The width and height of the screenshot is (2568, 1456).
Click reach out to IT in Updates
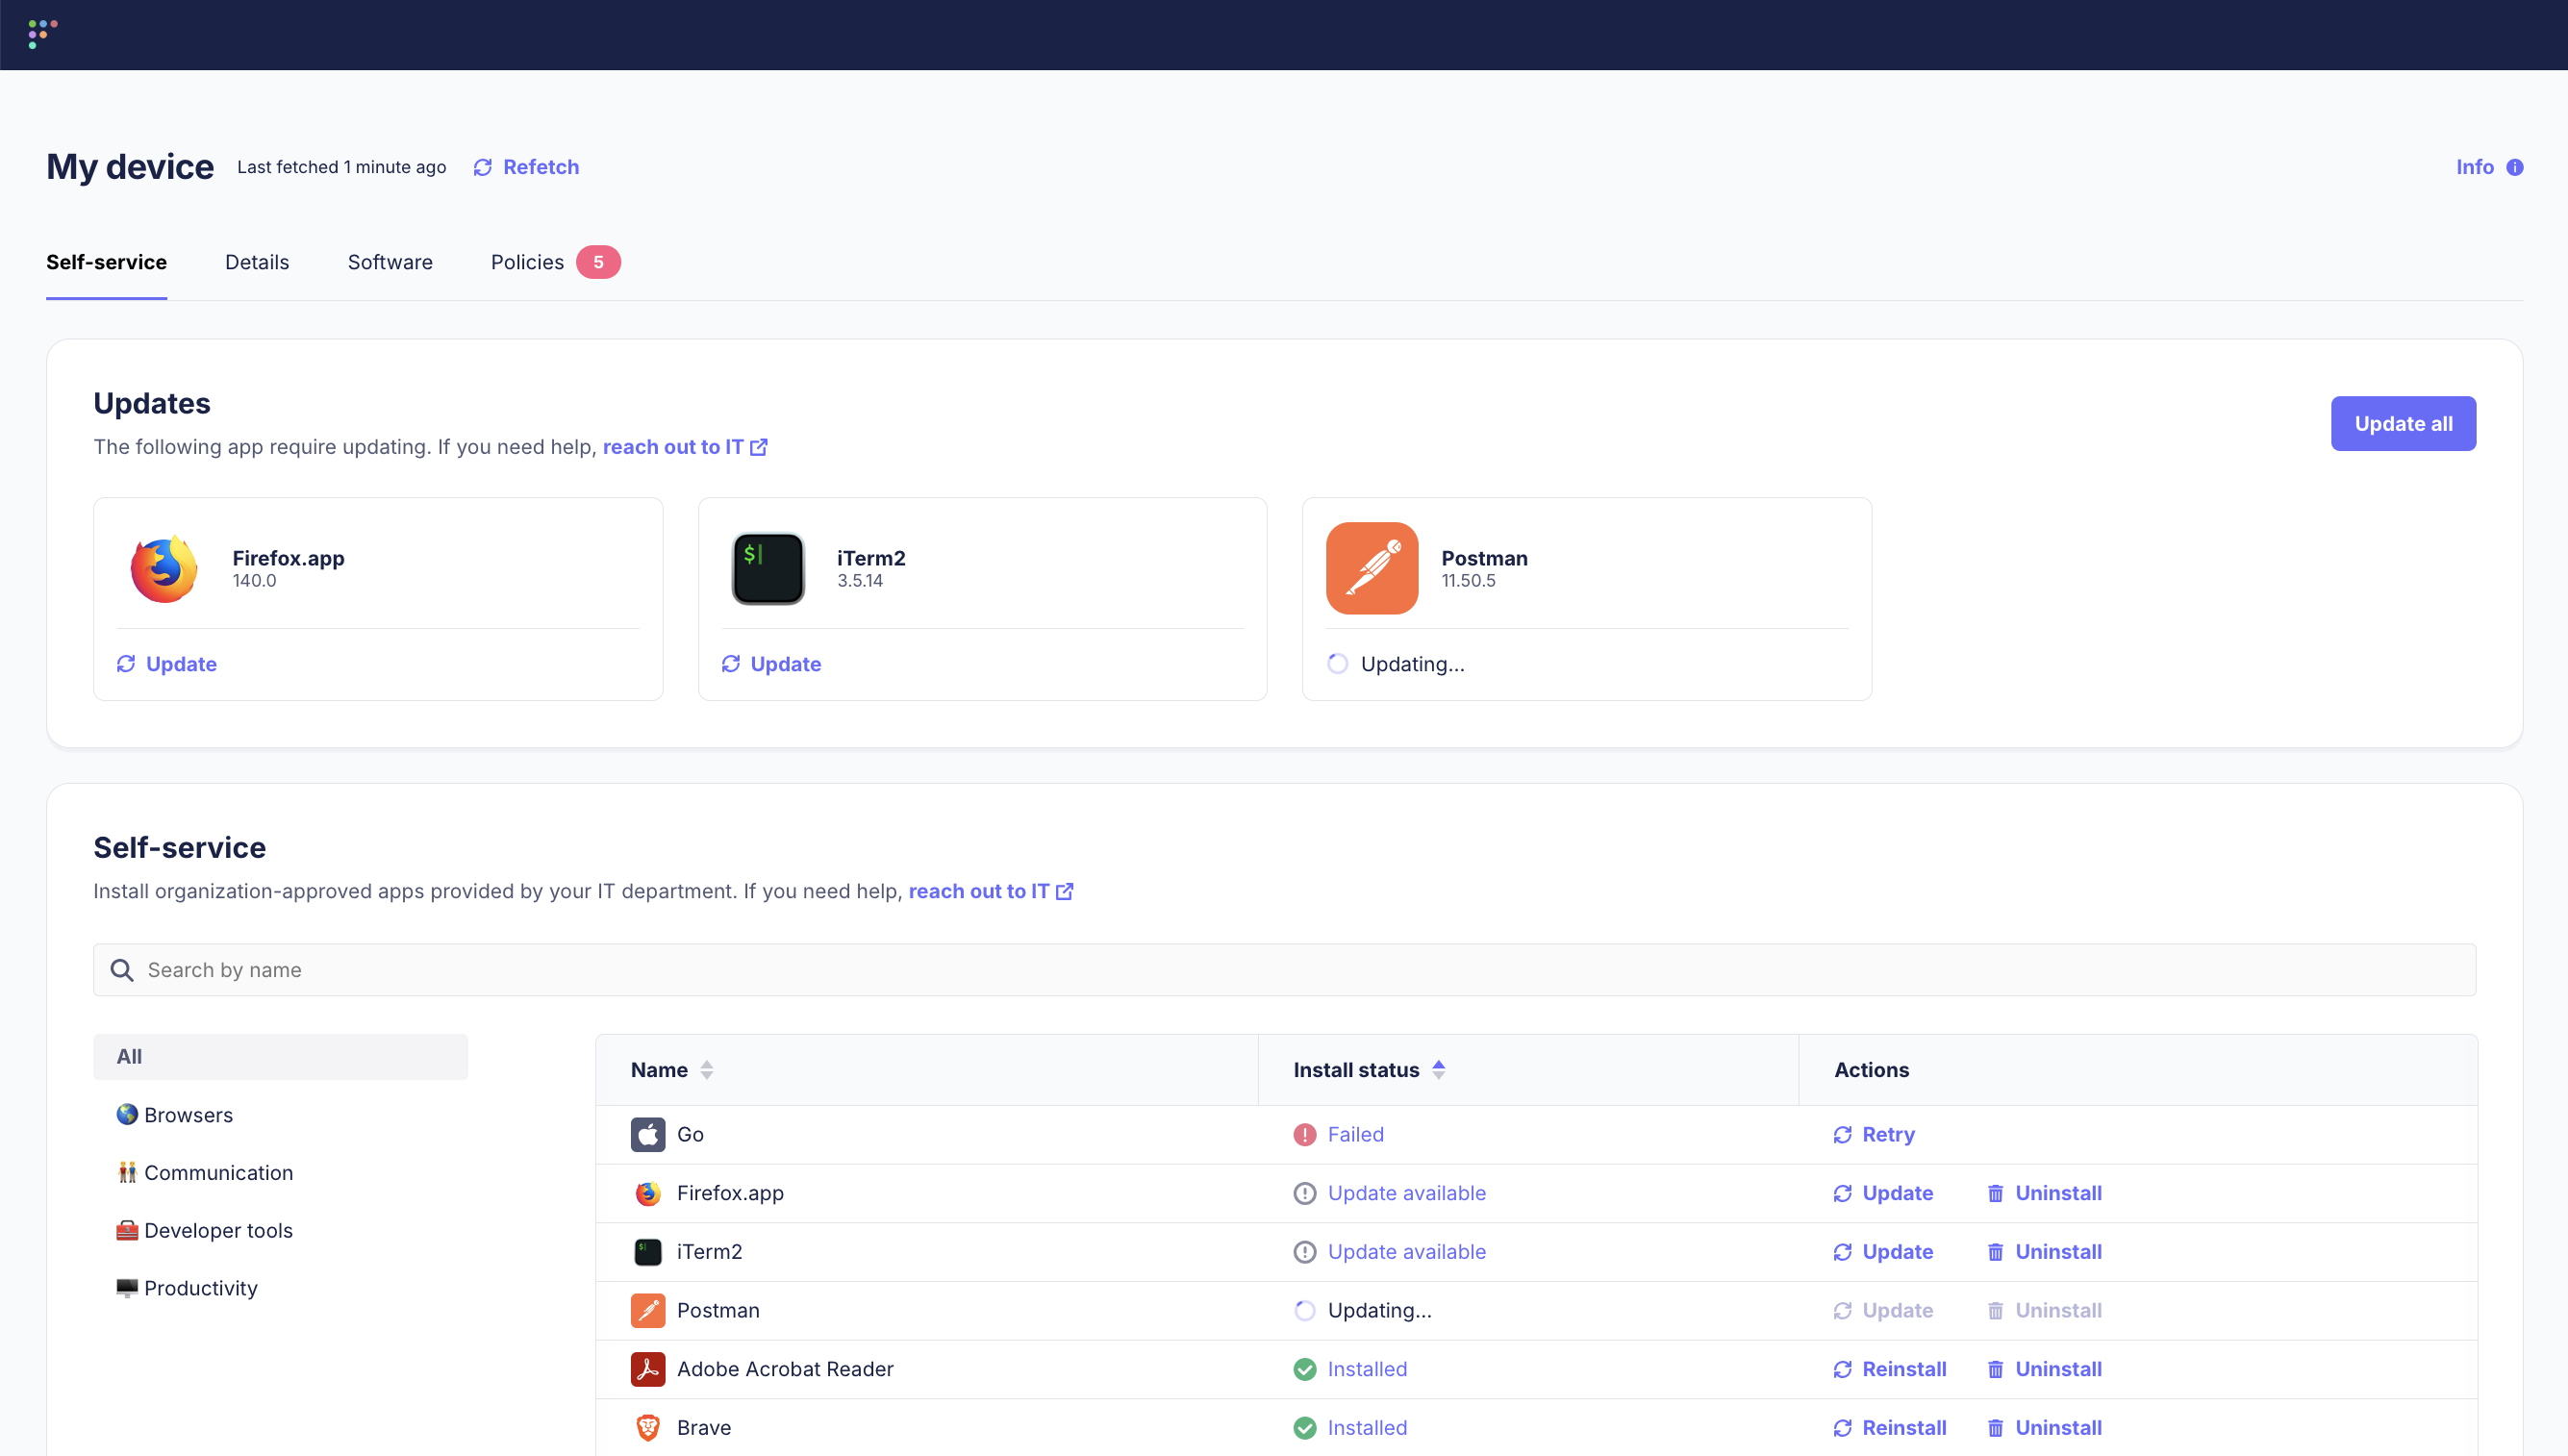(673, 447)
